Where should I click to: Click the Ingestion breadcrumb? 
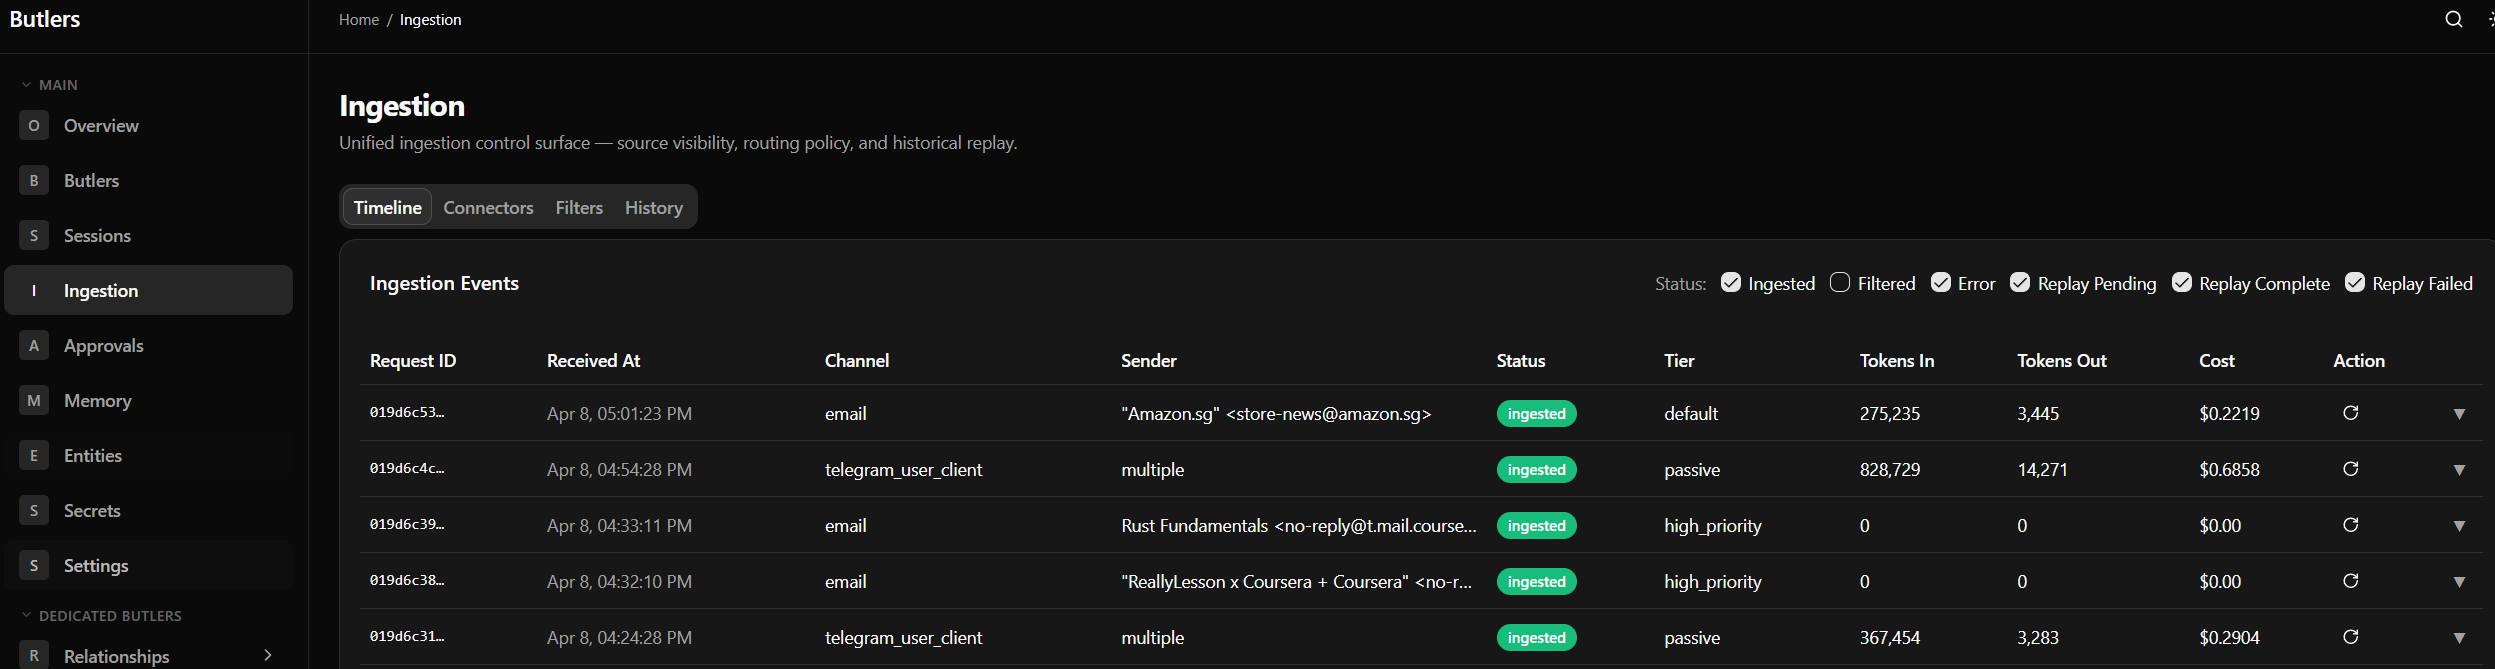pos(430,20)
